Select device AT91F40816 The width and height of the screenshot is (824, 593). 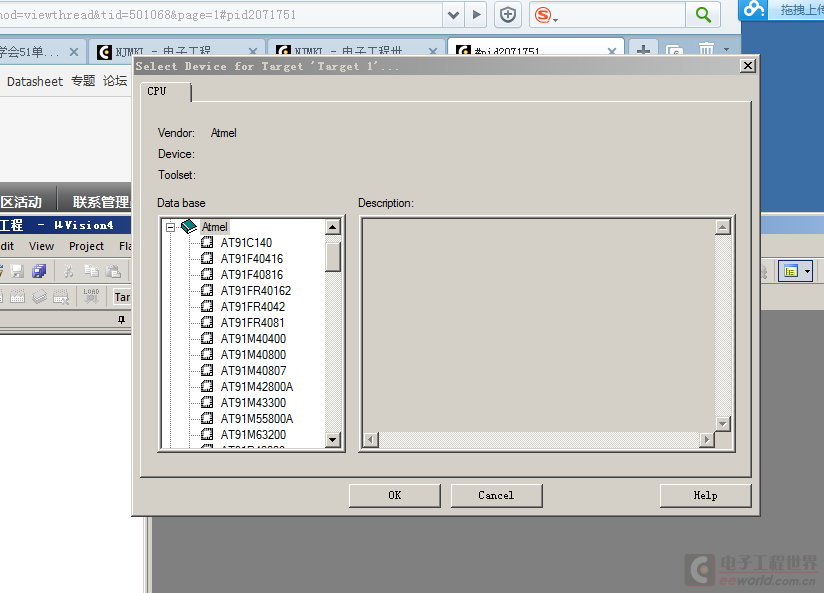click(x=252, y=275)
